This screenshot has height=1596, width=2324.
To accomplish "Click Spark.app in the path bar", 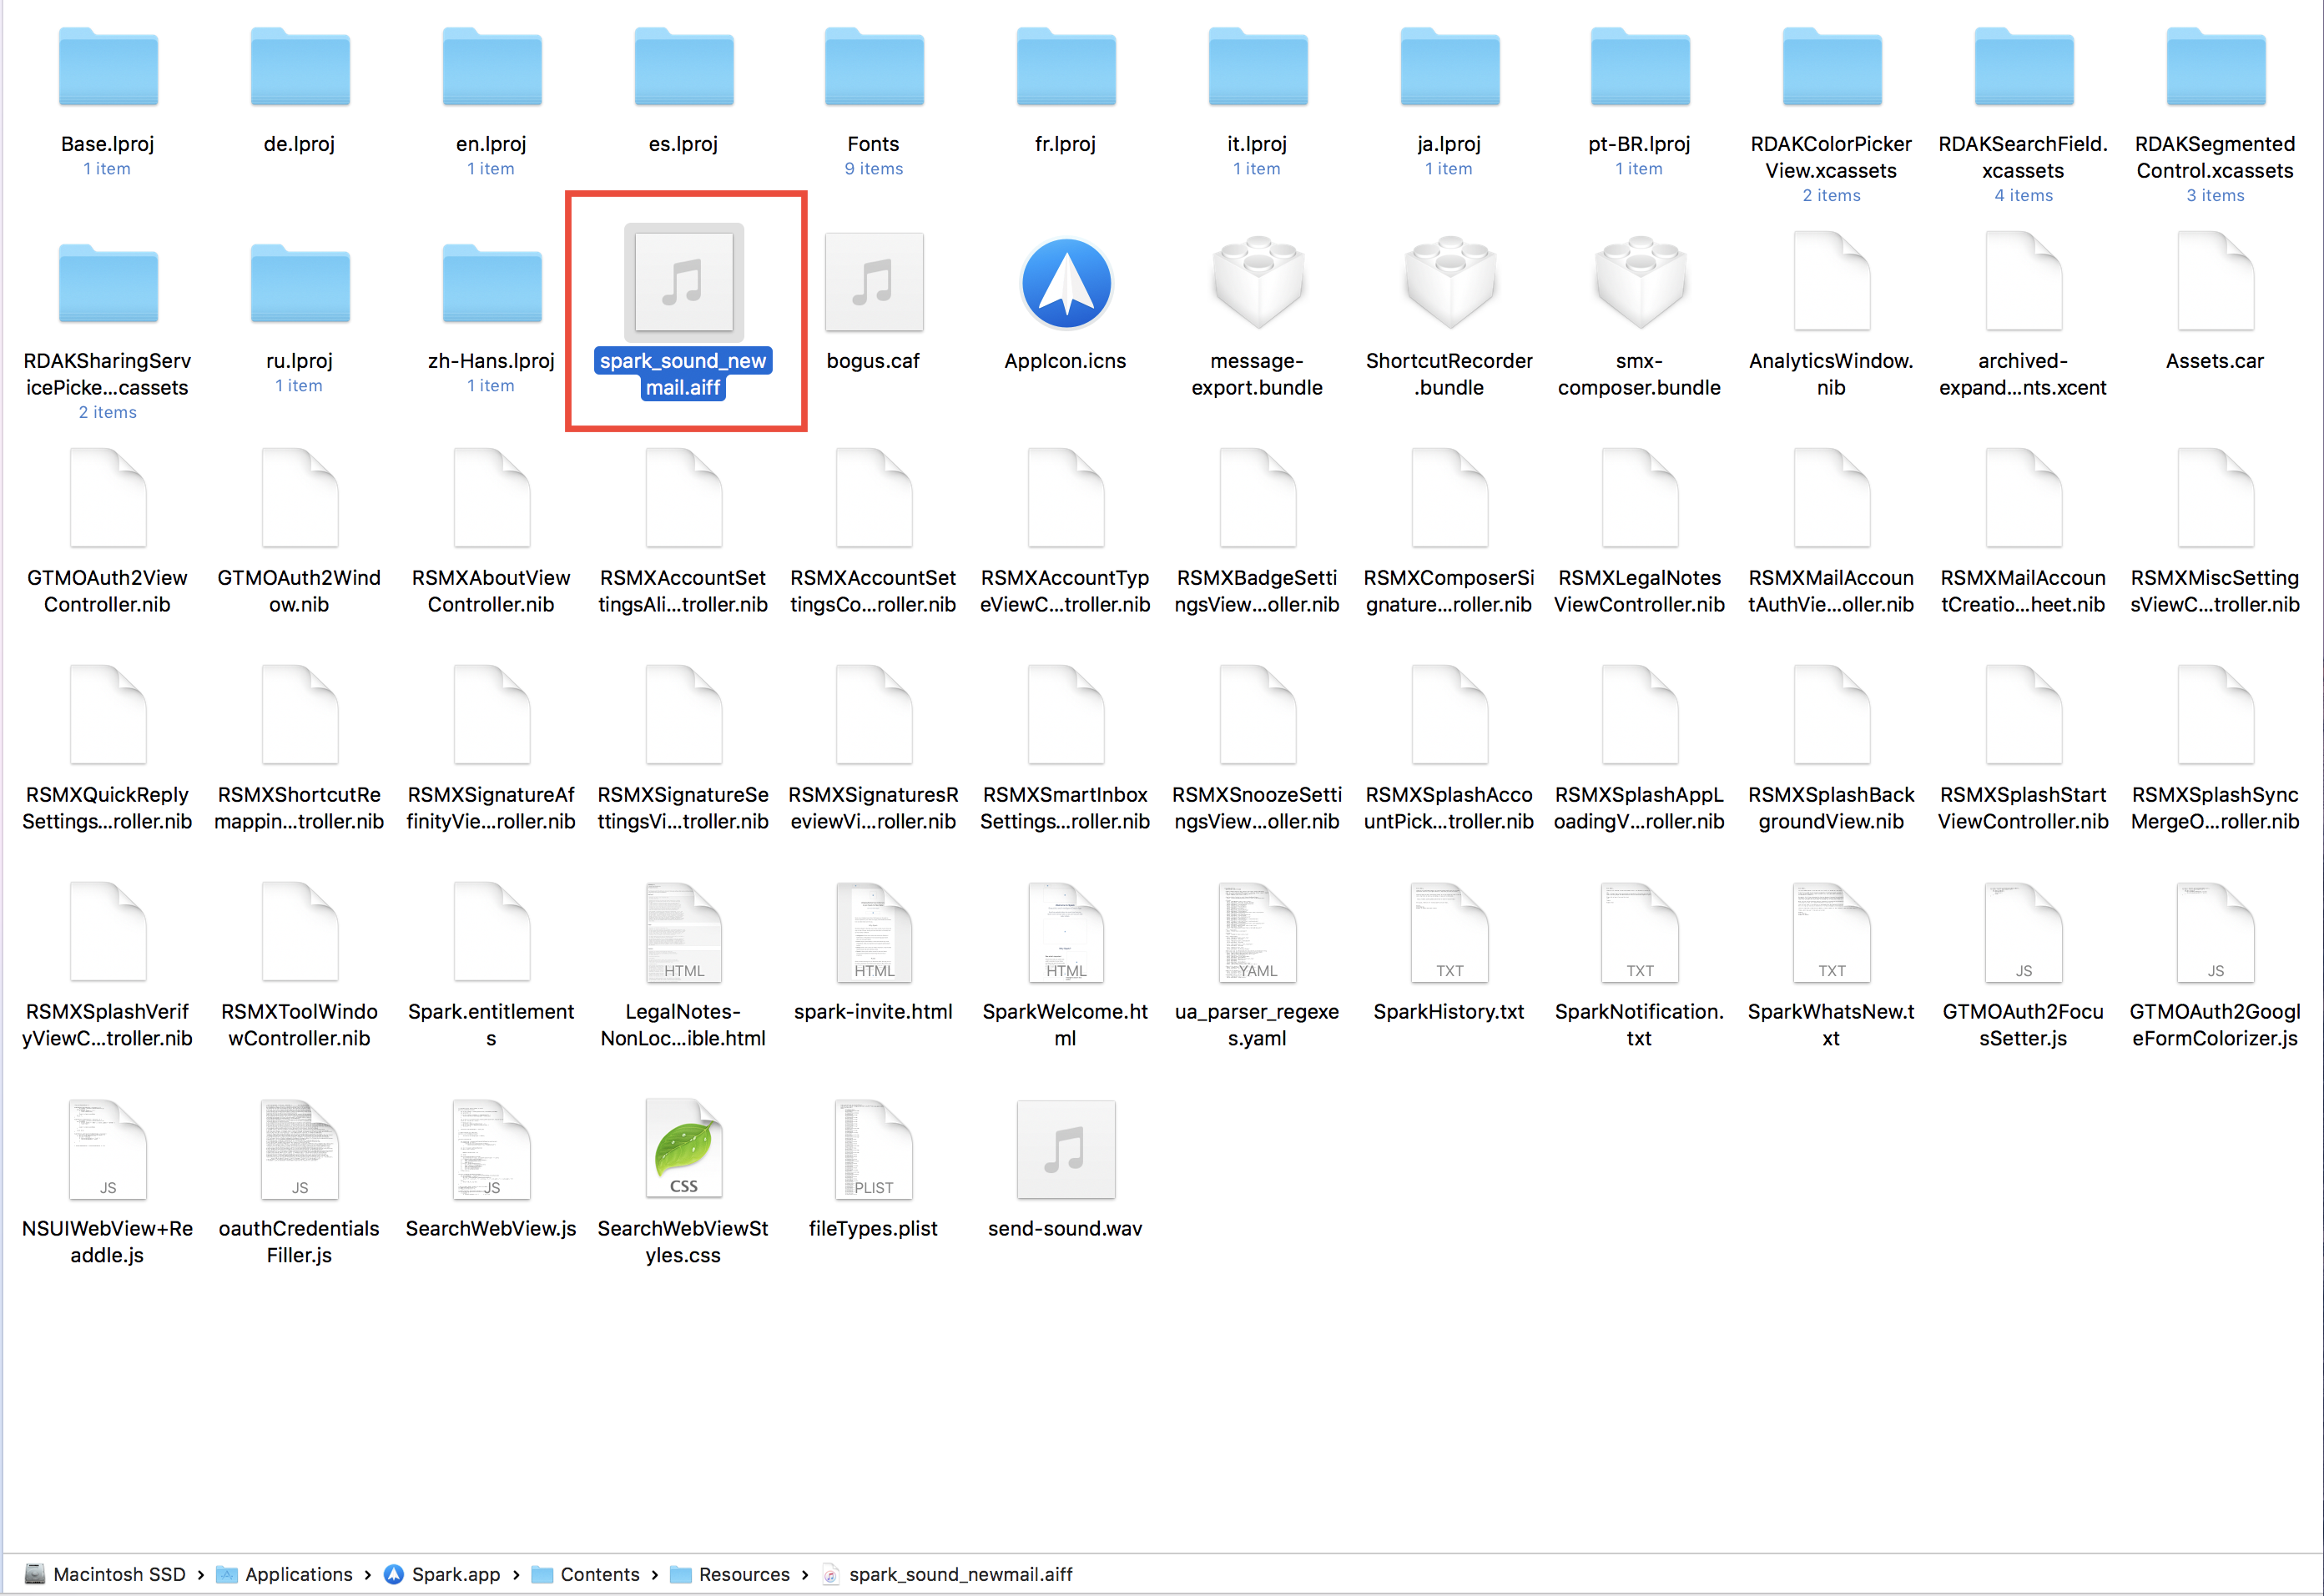I will click(455, 1575).
